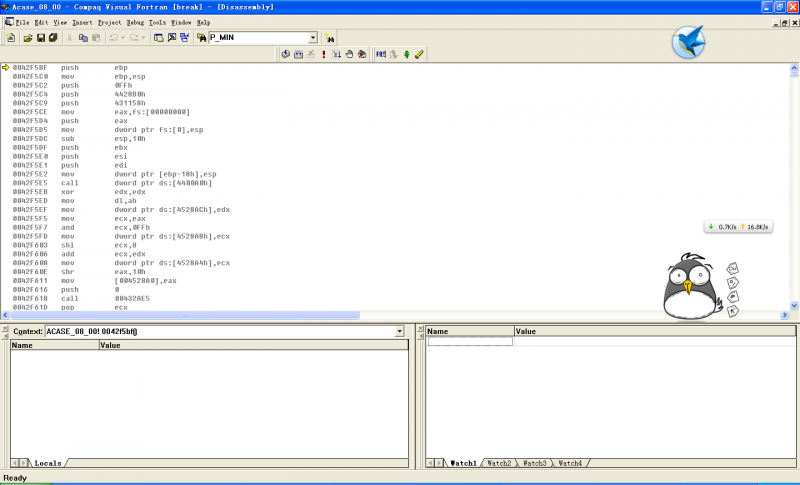Screen dimensions: 800x485
Task: Select the Locals tab
Action: click(48, 463)
